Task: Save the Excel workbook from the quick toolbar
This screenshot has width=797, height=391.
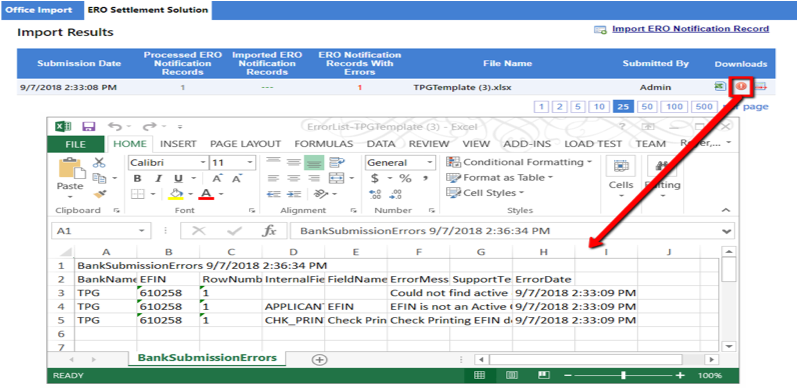Action: click(88, 127)
